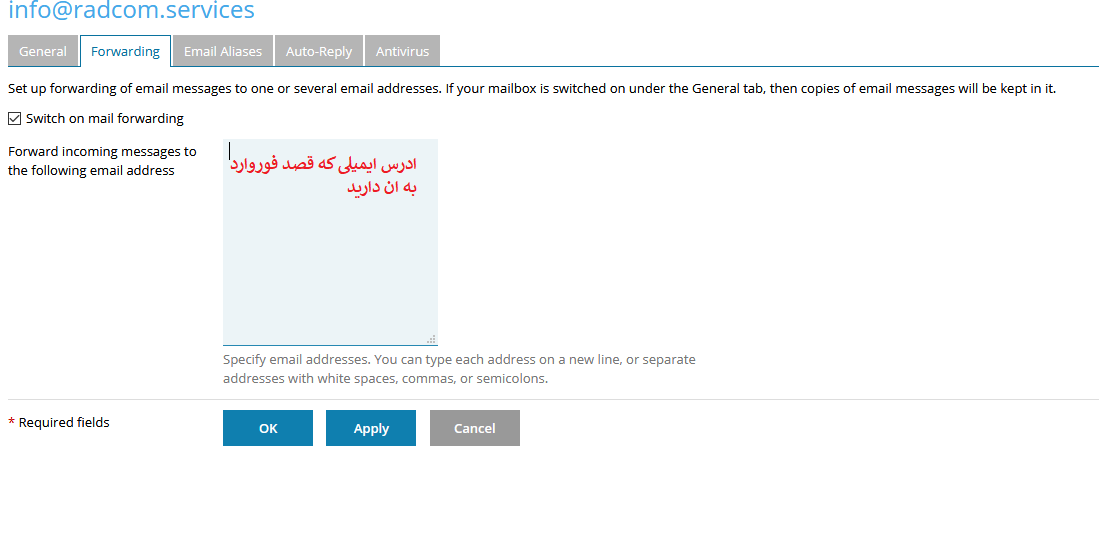Click the 'Set up forwarding' description paragraph
Image resolution: width=1099 pixels, height=535 pixels.
point(531,89)
